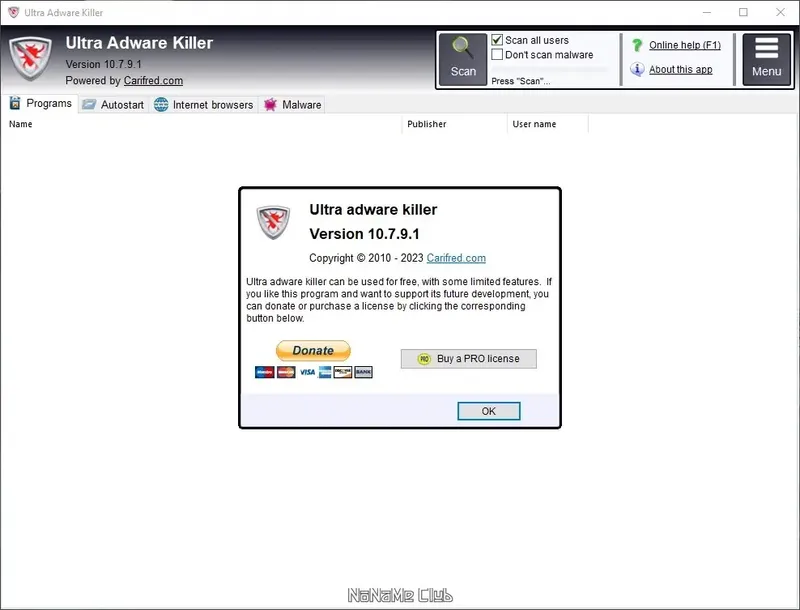
Task: Click the shield logo in the app header
Action: pyautogui.click(x=31, y=59)
